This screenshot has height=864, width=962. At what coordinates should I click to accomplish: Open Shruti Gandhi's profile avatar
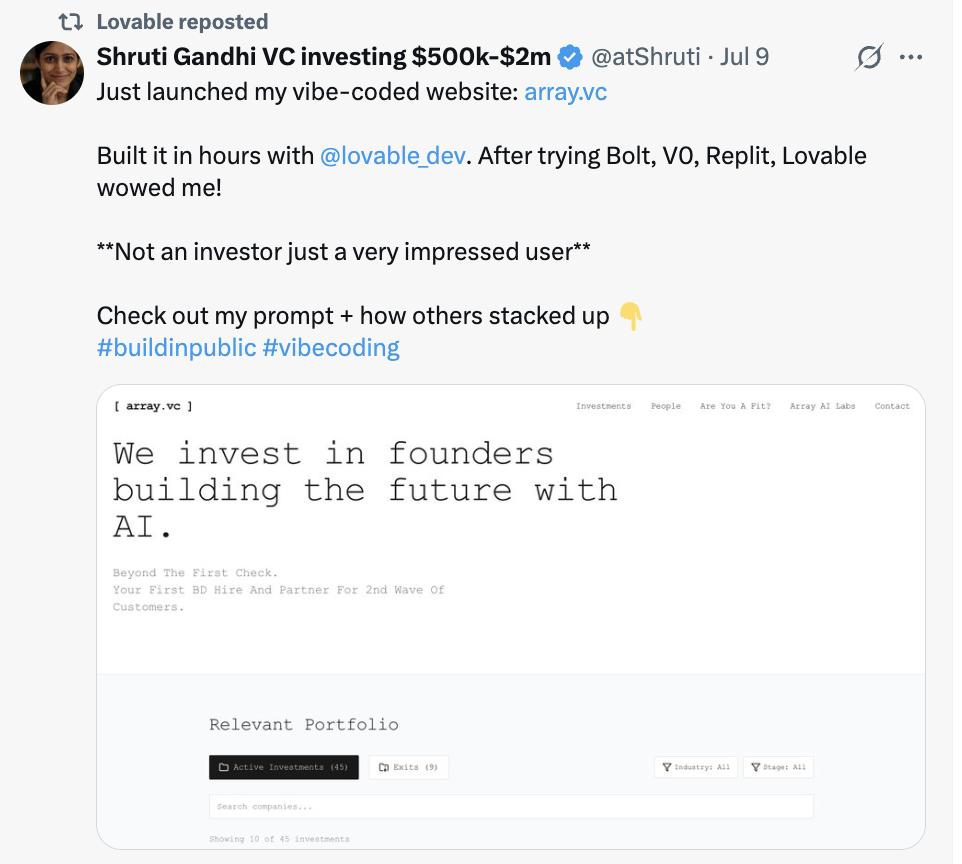coord(52,73)
